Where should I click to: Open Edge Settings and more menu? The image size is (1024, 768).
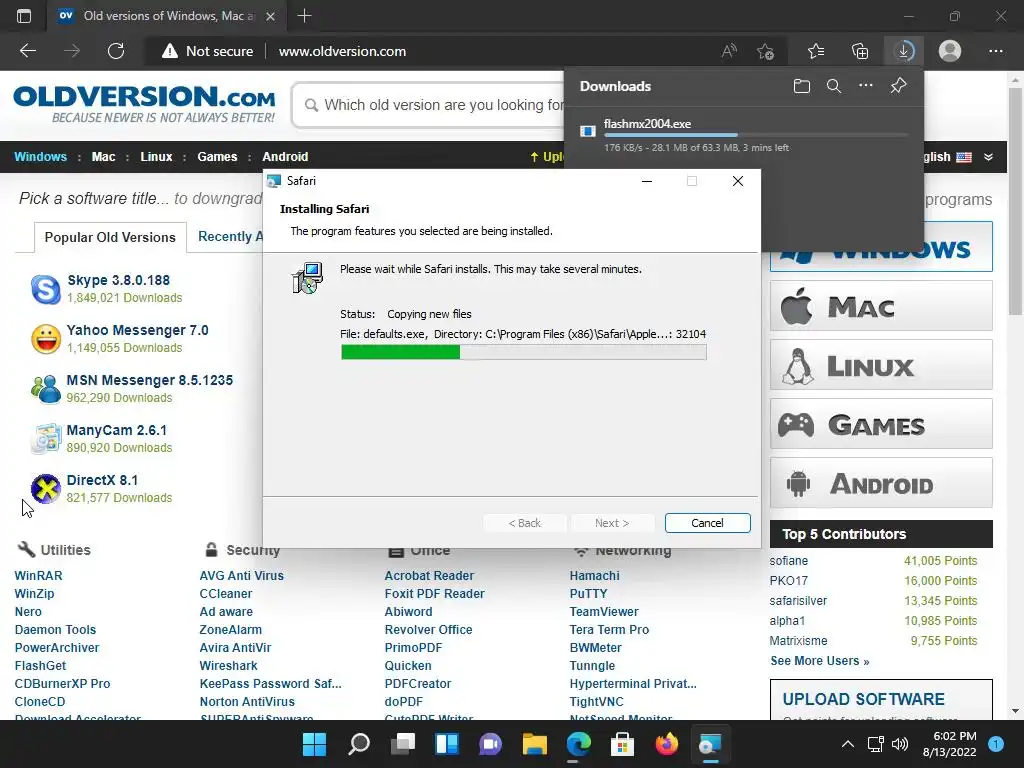click(x=995, y=51)
